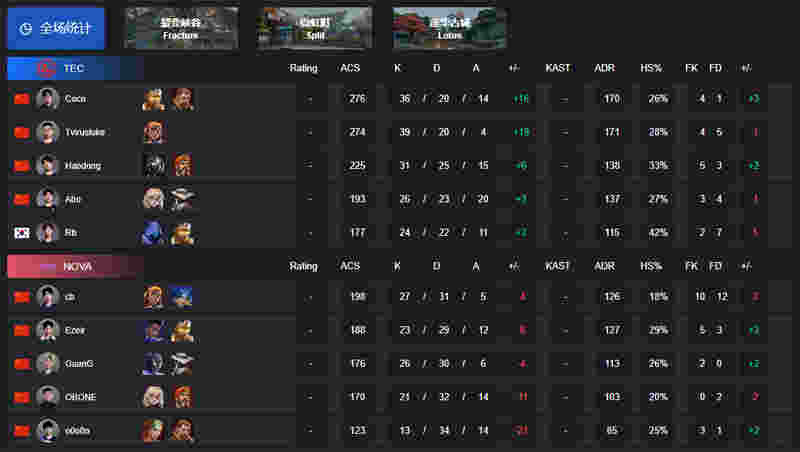Open the NOVA team header

tap(75, 267)
